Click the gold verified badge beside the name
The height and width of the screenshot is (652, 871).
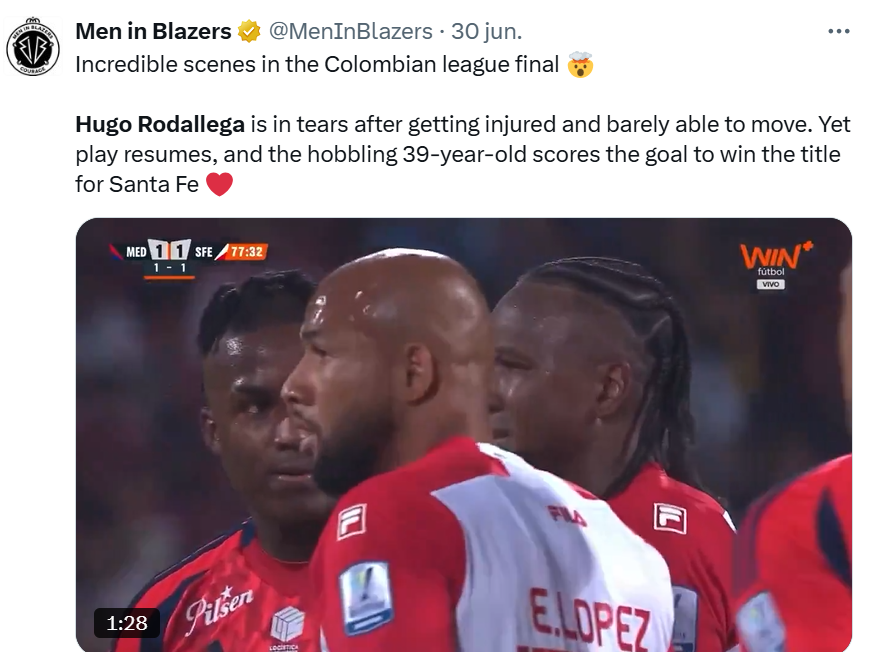point(249,32)
